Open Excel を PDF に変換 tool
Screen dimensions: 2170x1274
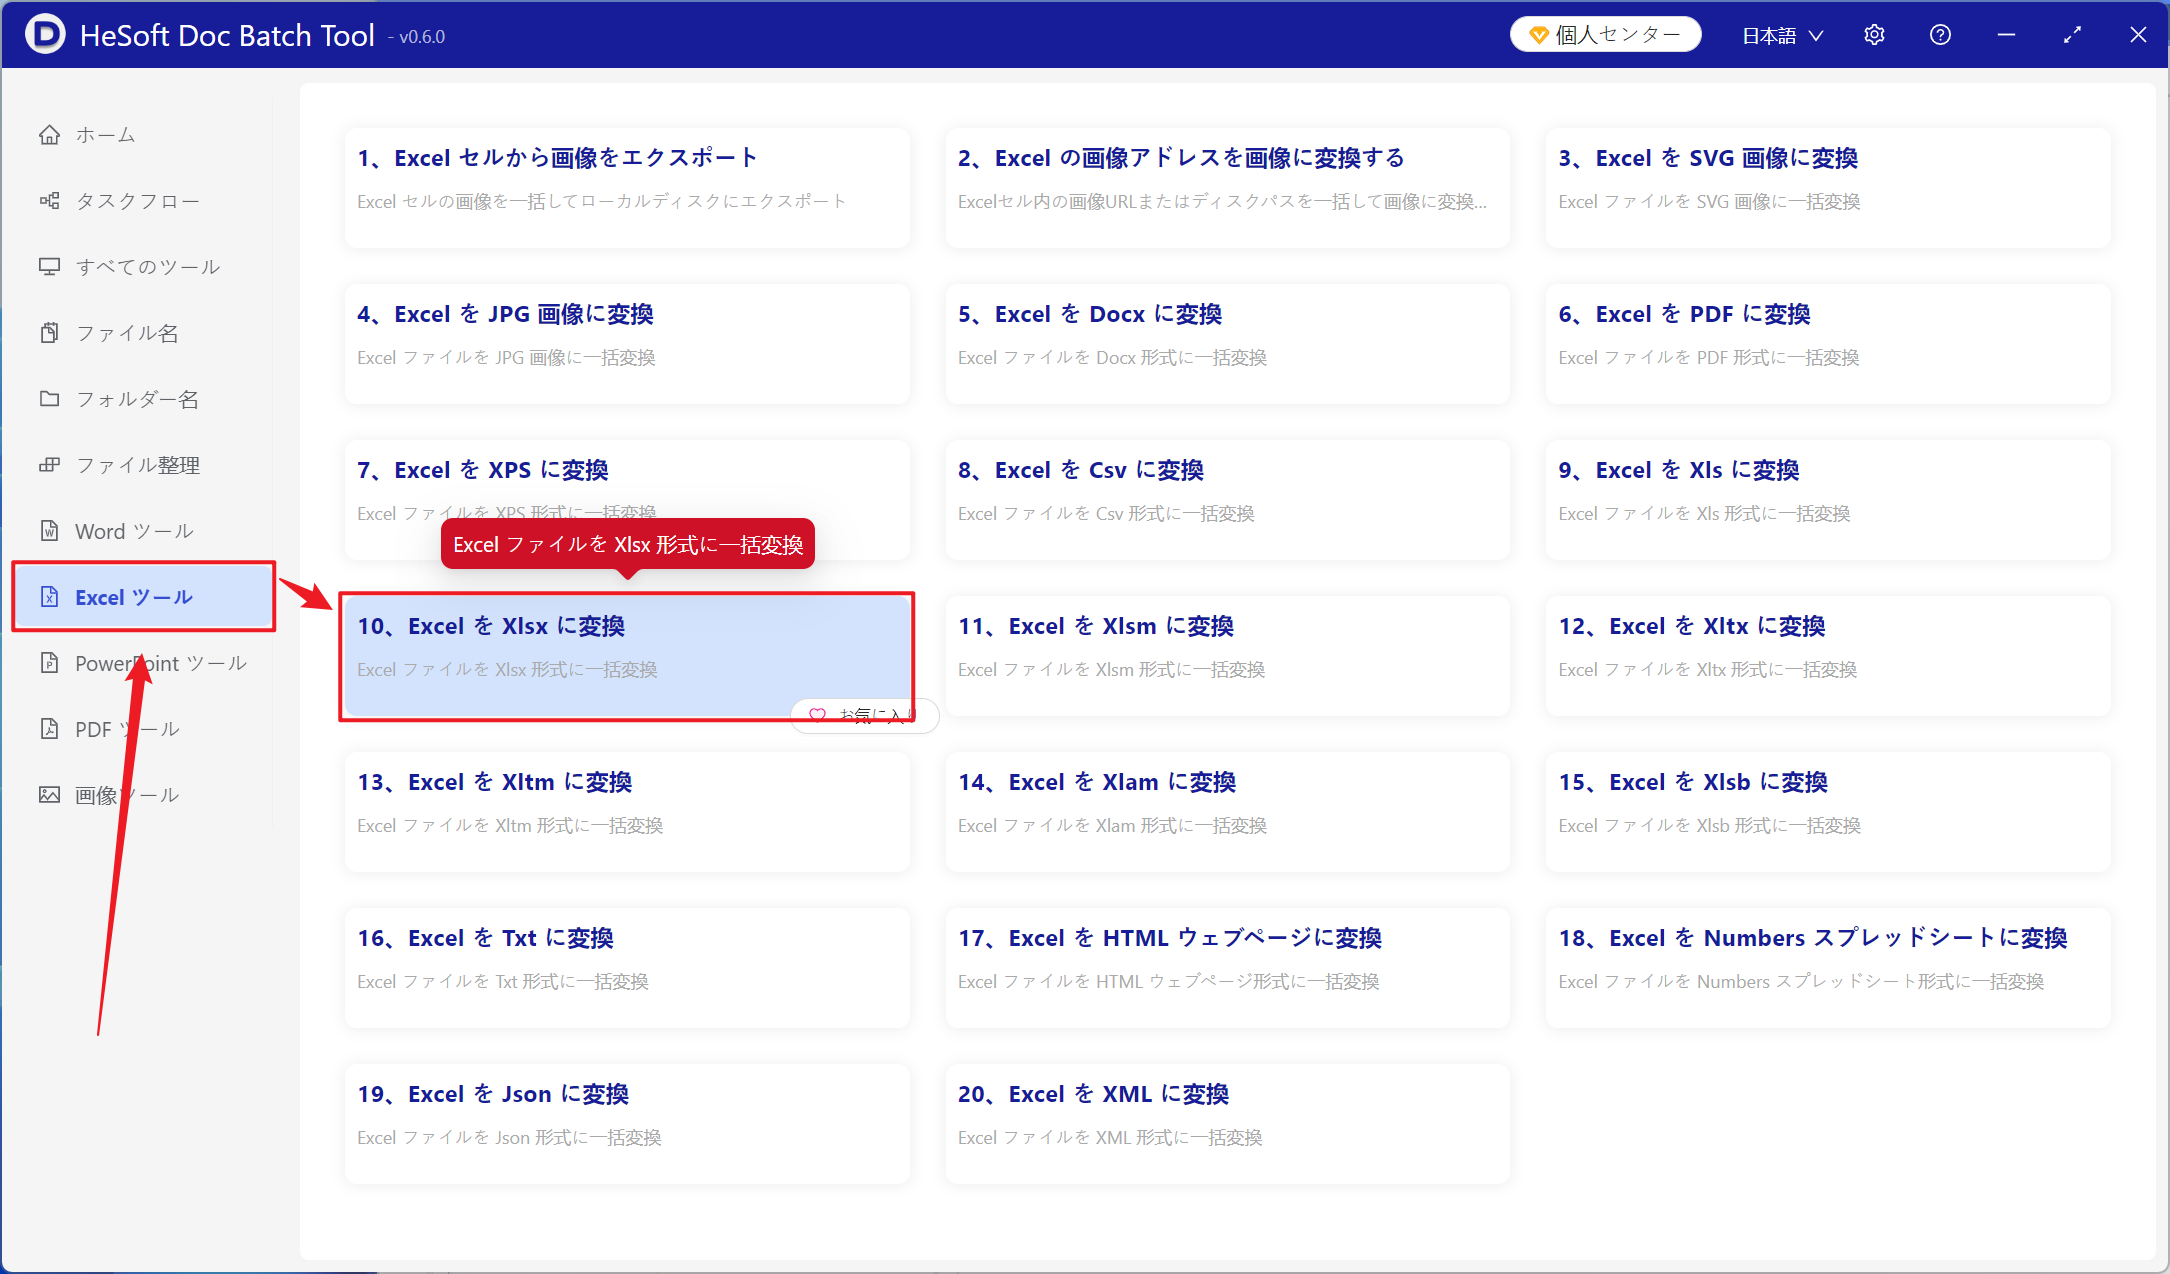[x=1827, y=343]
